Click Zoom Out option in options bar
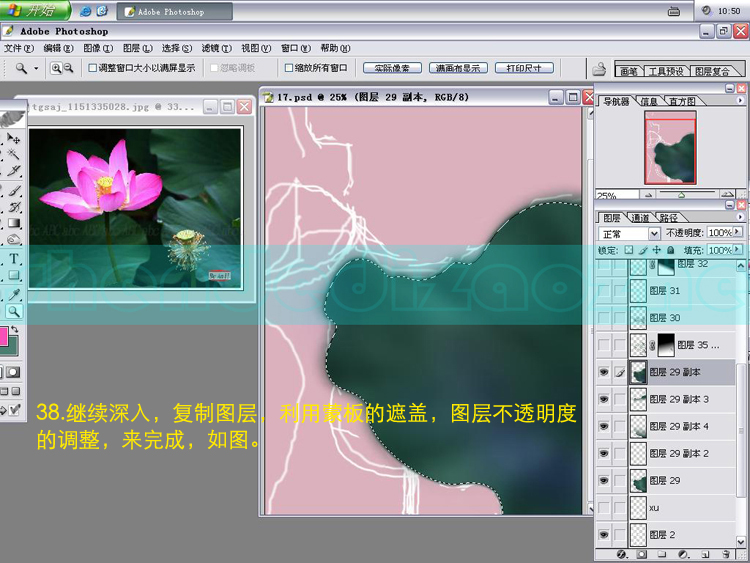Viewport: 750px width, 563px height. [68, 68]
